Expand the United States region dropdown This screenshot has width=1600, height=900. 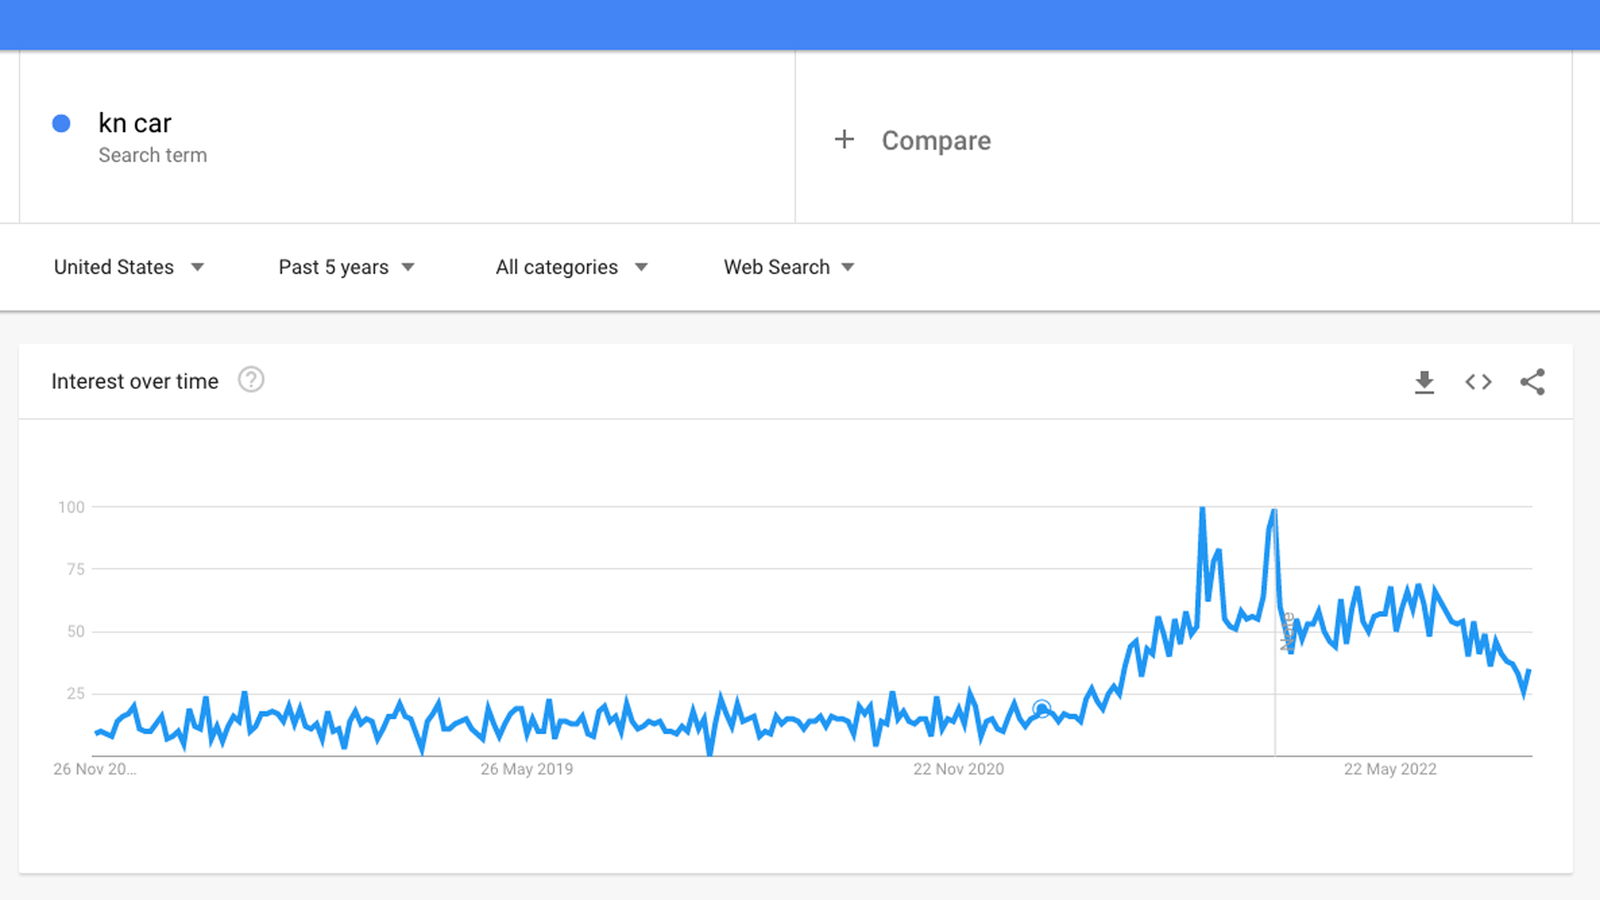(x=129, y=267)
